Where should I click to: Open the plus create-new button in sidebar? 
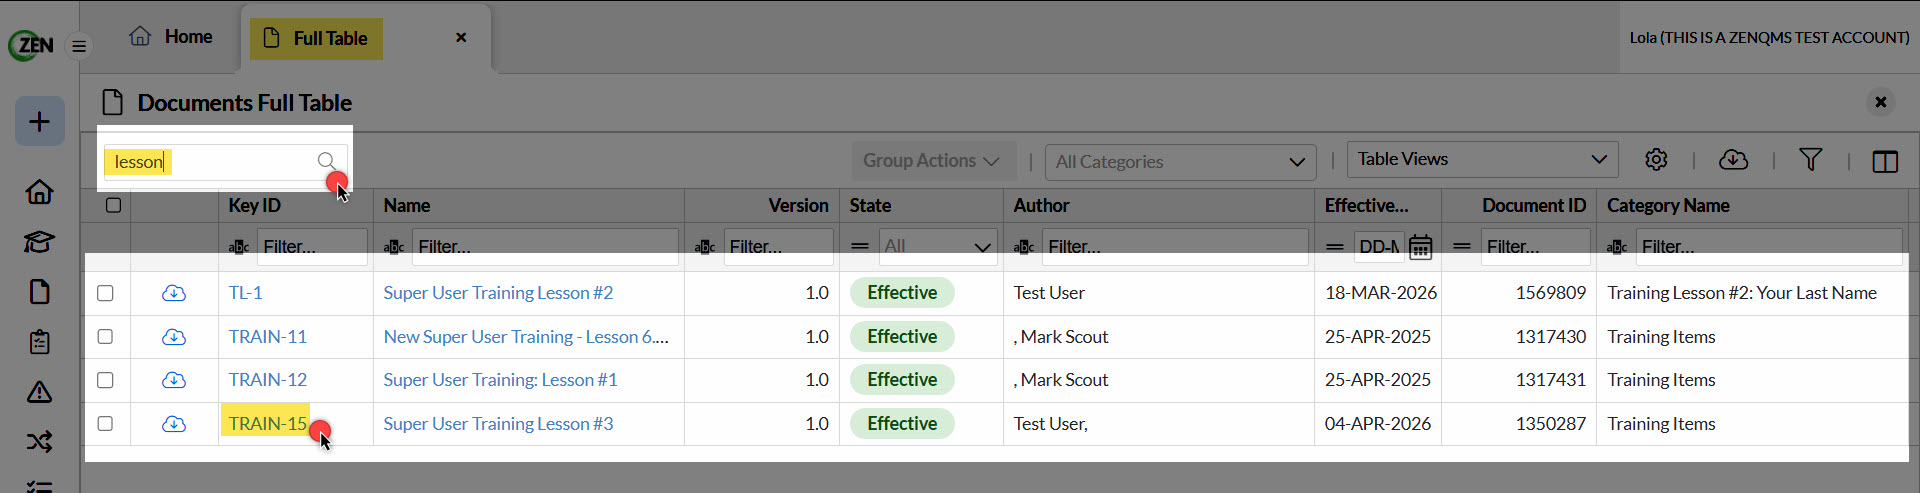pyautogui.click(x=39, y=121)
